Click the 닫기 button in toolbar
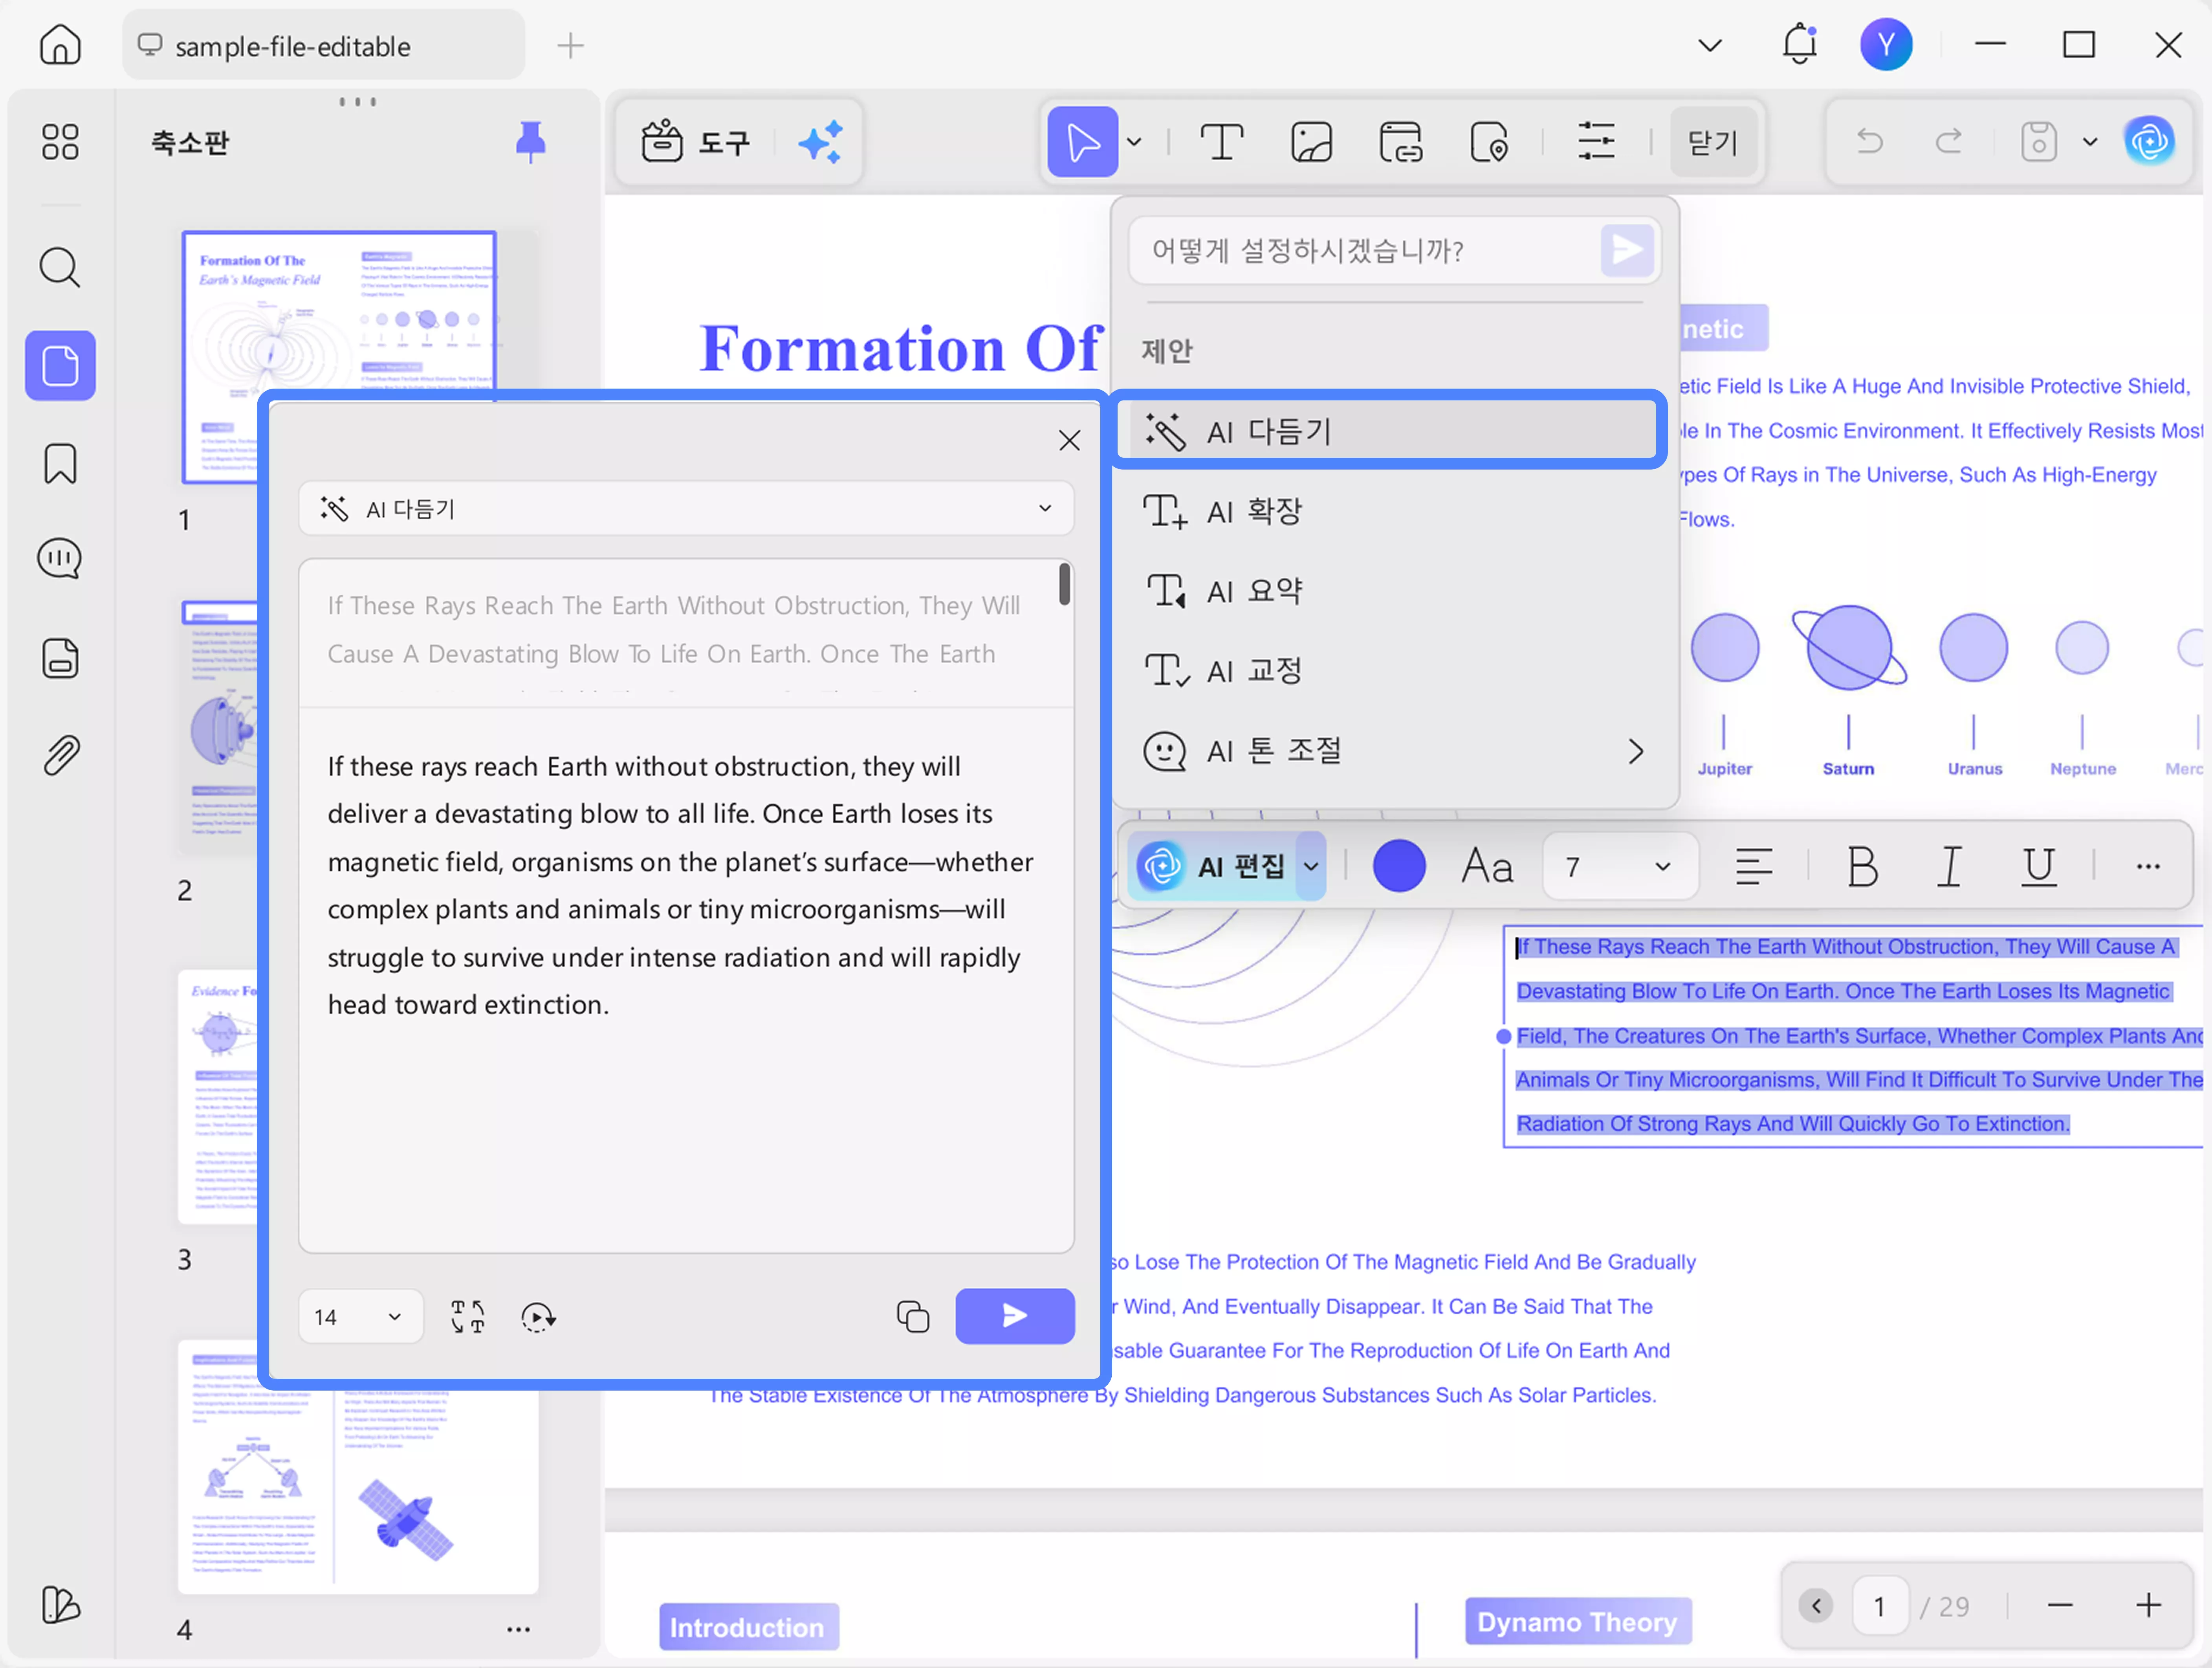Viewport: 2212px width, 1668px height. tap(1712, 142)
